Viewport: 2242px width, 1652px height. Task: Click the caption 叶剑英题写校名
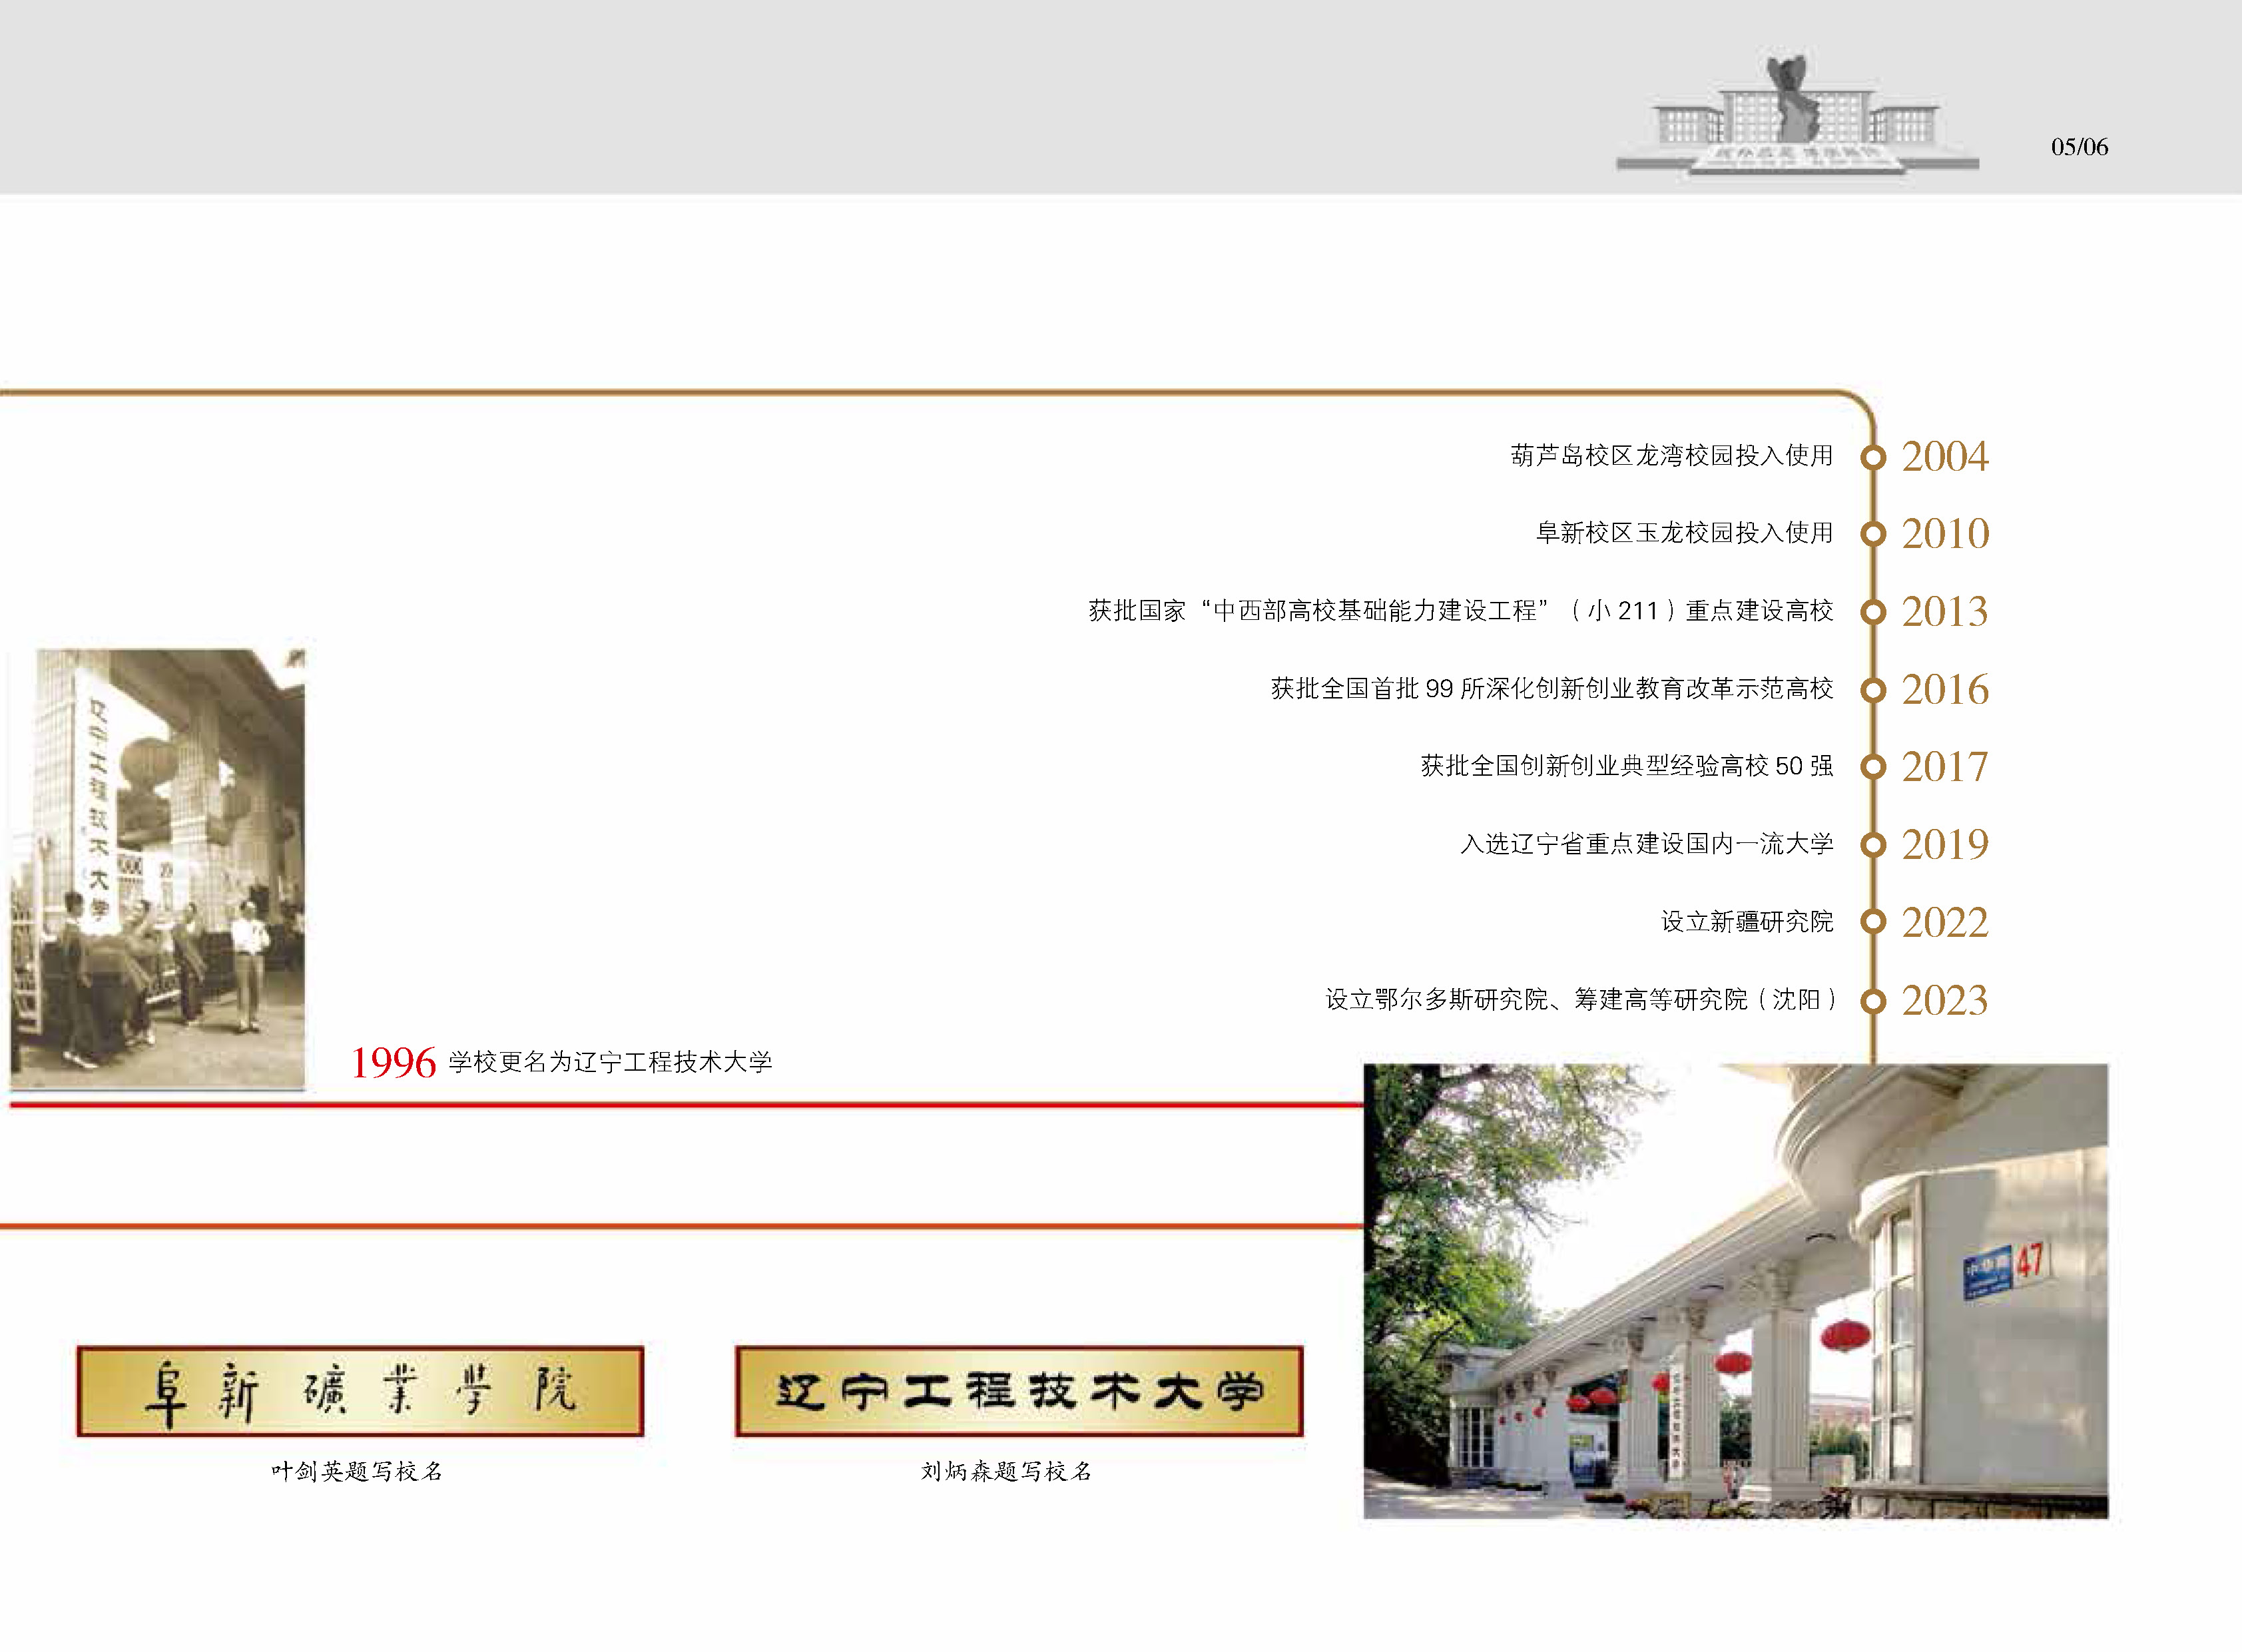[x=357, y=1471]
